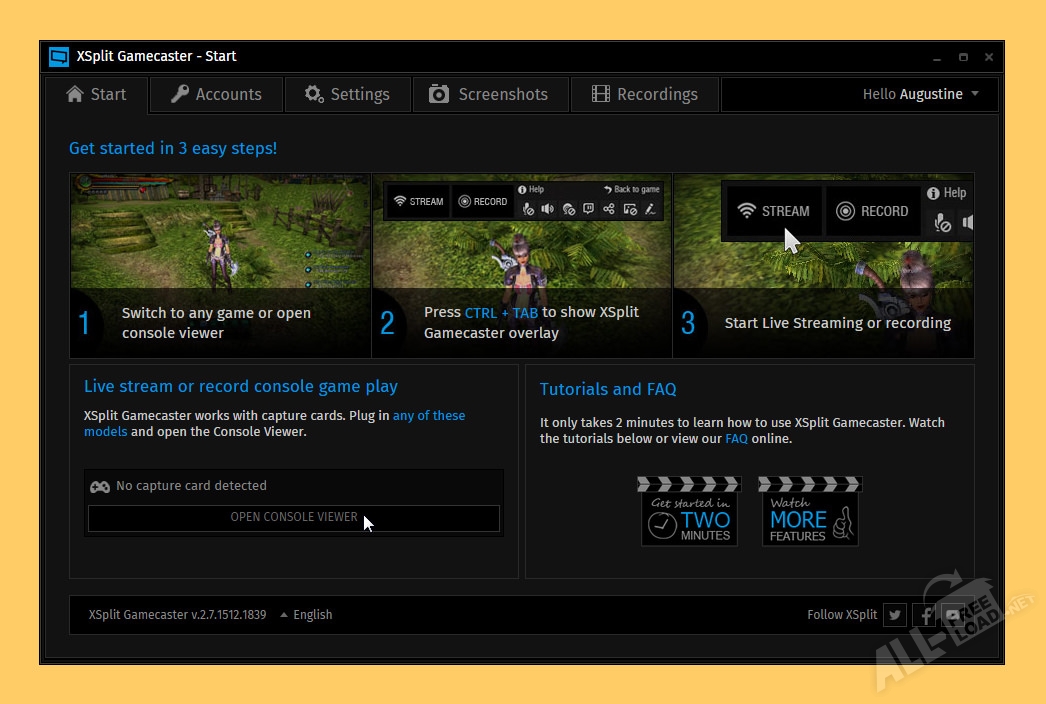Click the gamepad icon beside No capture card detected

point(100,486)
